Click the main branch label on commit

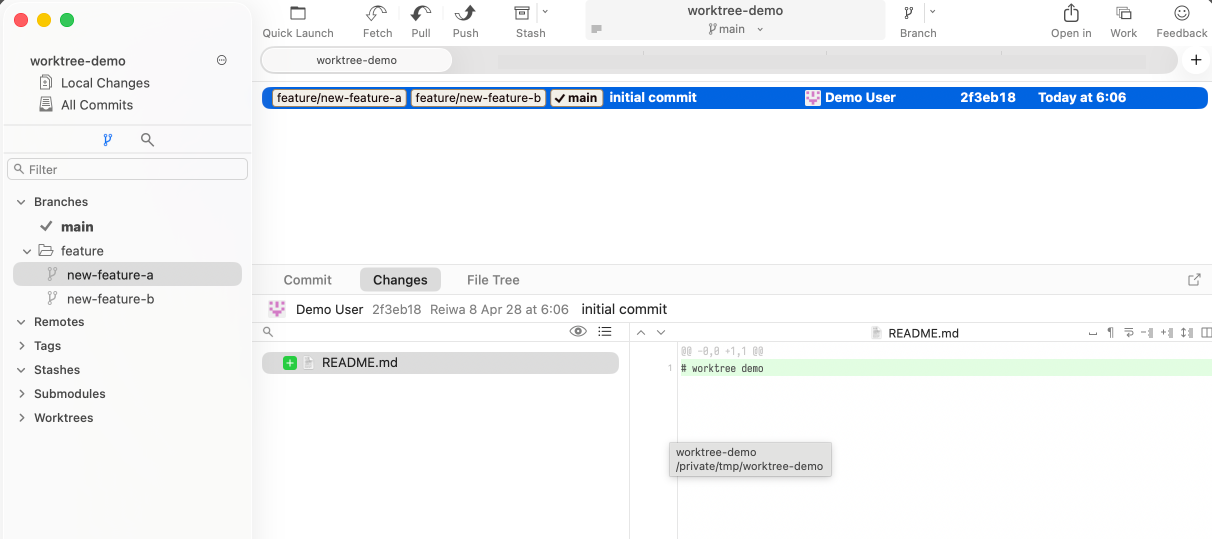[577, 98]
